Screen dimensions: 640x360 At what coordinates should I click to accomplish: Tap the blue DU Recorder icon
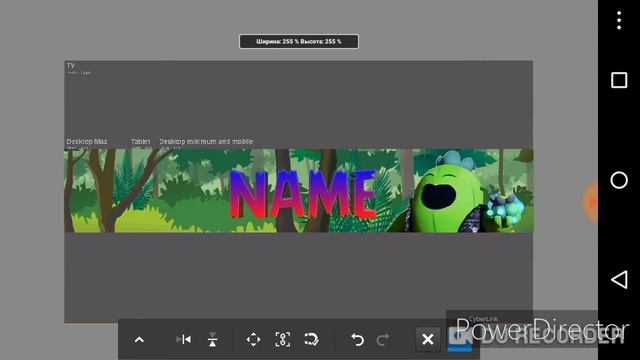point(460,338)
